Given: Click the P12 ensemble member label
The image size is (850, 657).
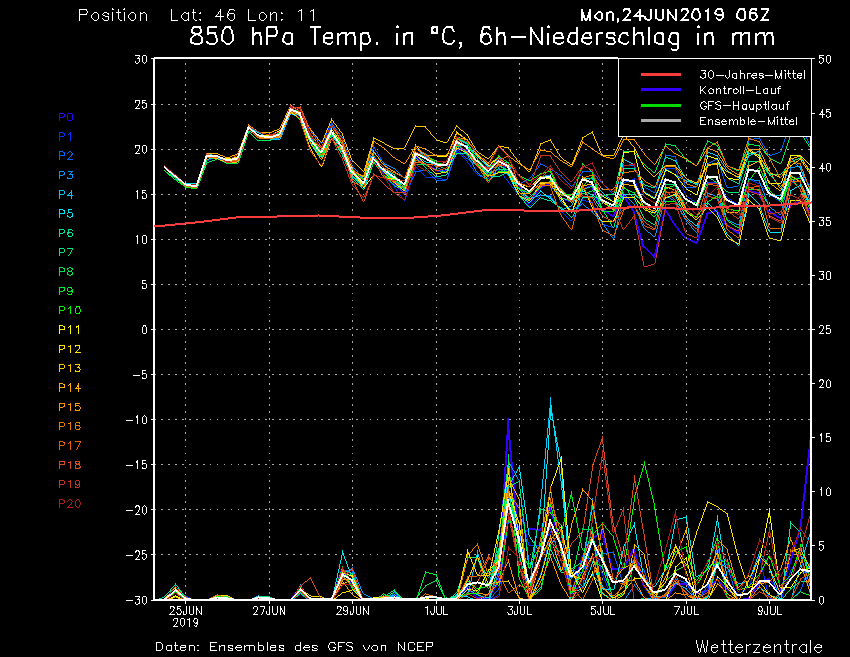Looking at the screenshot, I should [x=70, y=349].
